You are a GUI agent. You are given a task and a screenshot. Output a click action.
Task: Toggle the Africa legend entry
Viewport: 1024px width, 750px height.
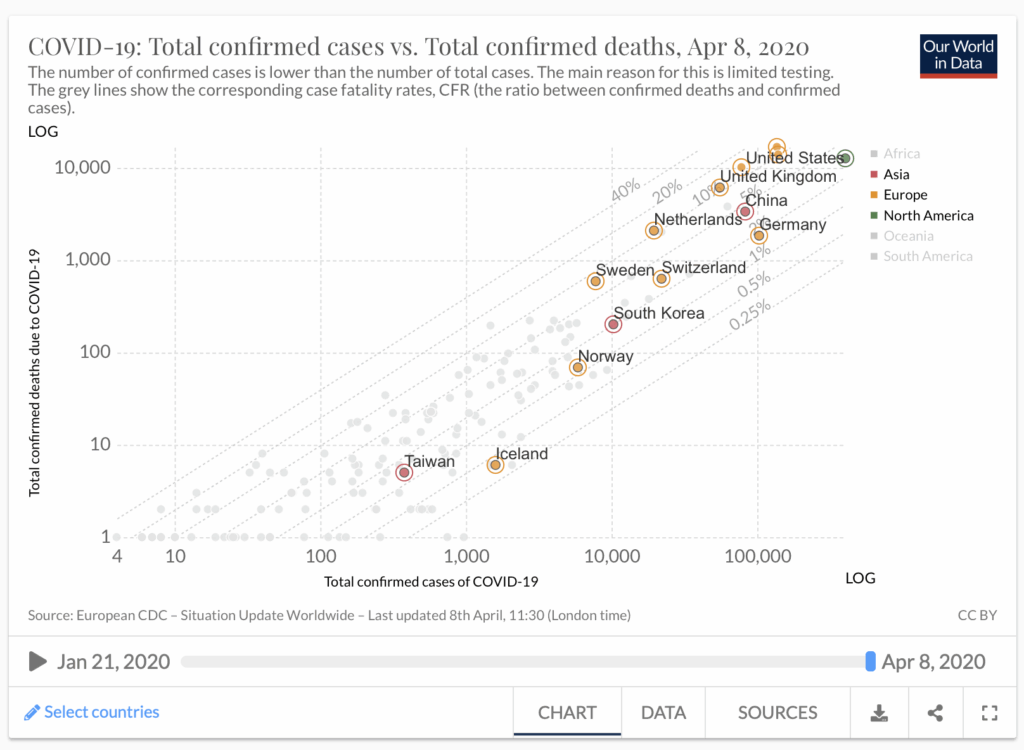pos(901,154)
